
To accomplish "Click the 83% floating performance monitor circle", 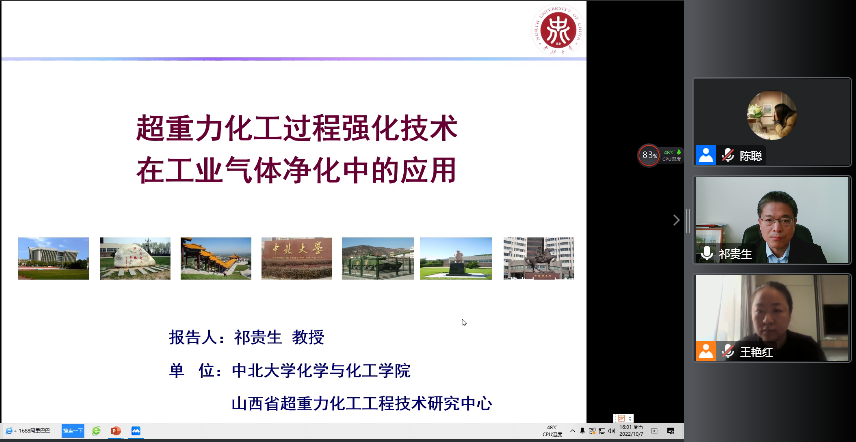I will click(649, 155).
